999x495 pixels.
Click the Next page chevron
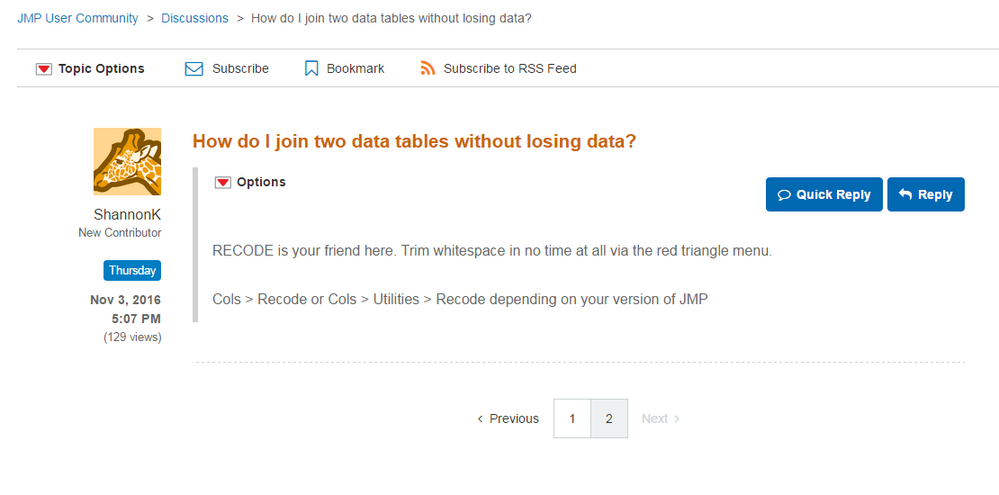(677, 419)
